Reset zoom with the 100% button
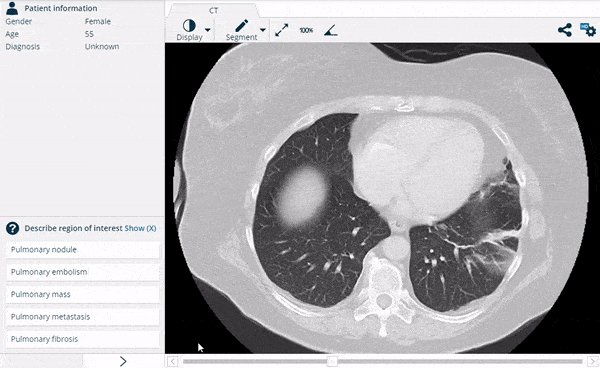 (x=306, y=30)
